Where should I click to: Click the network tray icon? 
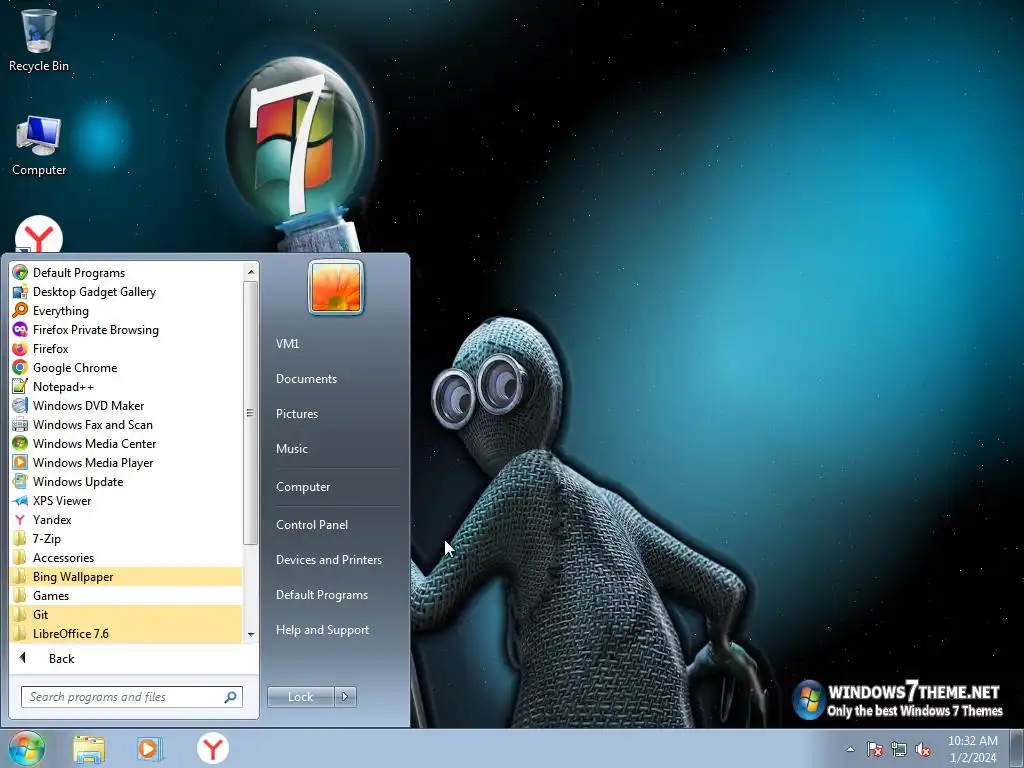click(899, 749)
